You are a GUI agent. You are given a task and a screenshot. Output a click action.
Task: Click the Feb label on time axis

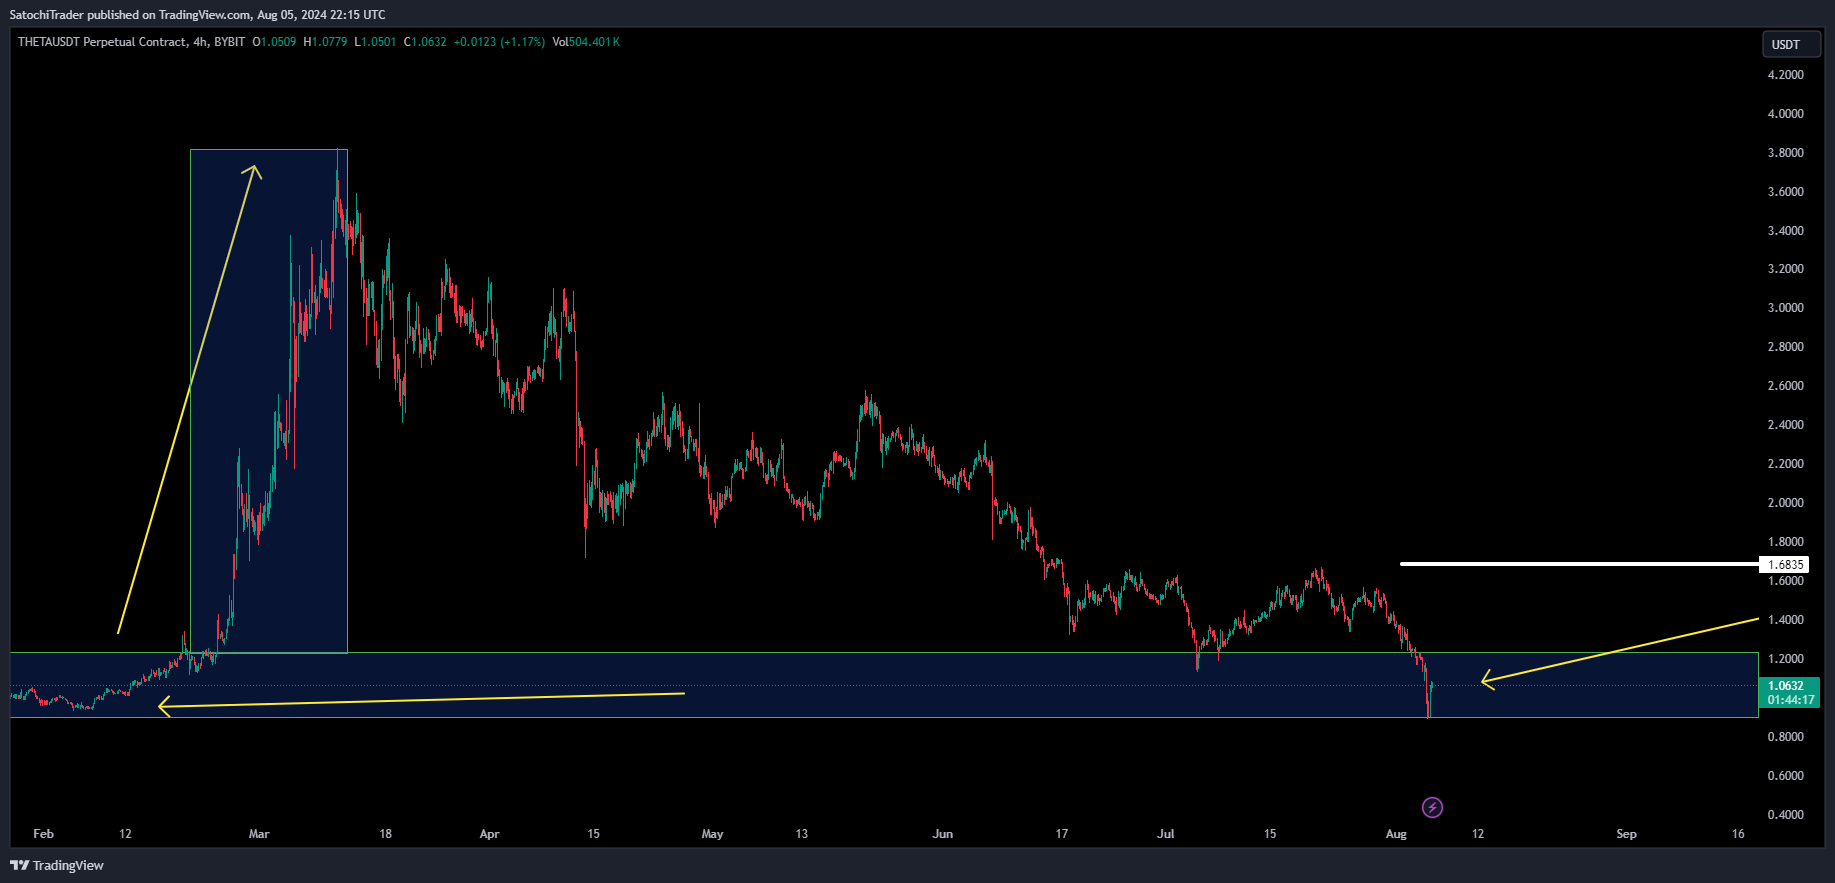coord(43,834)
